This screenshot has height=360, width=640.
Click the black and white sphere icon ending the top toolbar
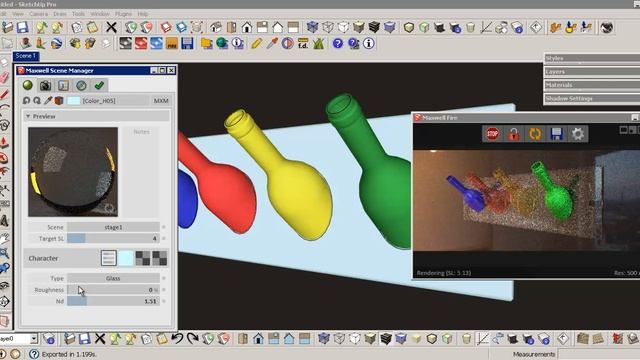607,27
